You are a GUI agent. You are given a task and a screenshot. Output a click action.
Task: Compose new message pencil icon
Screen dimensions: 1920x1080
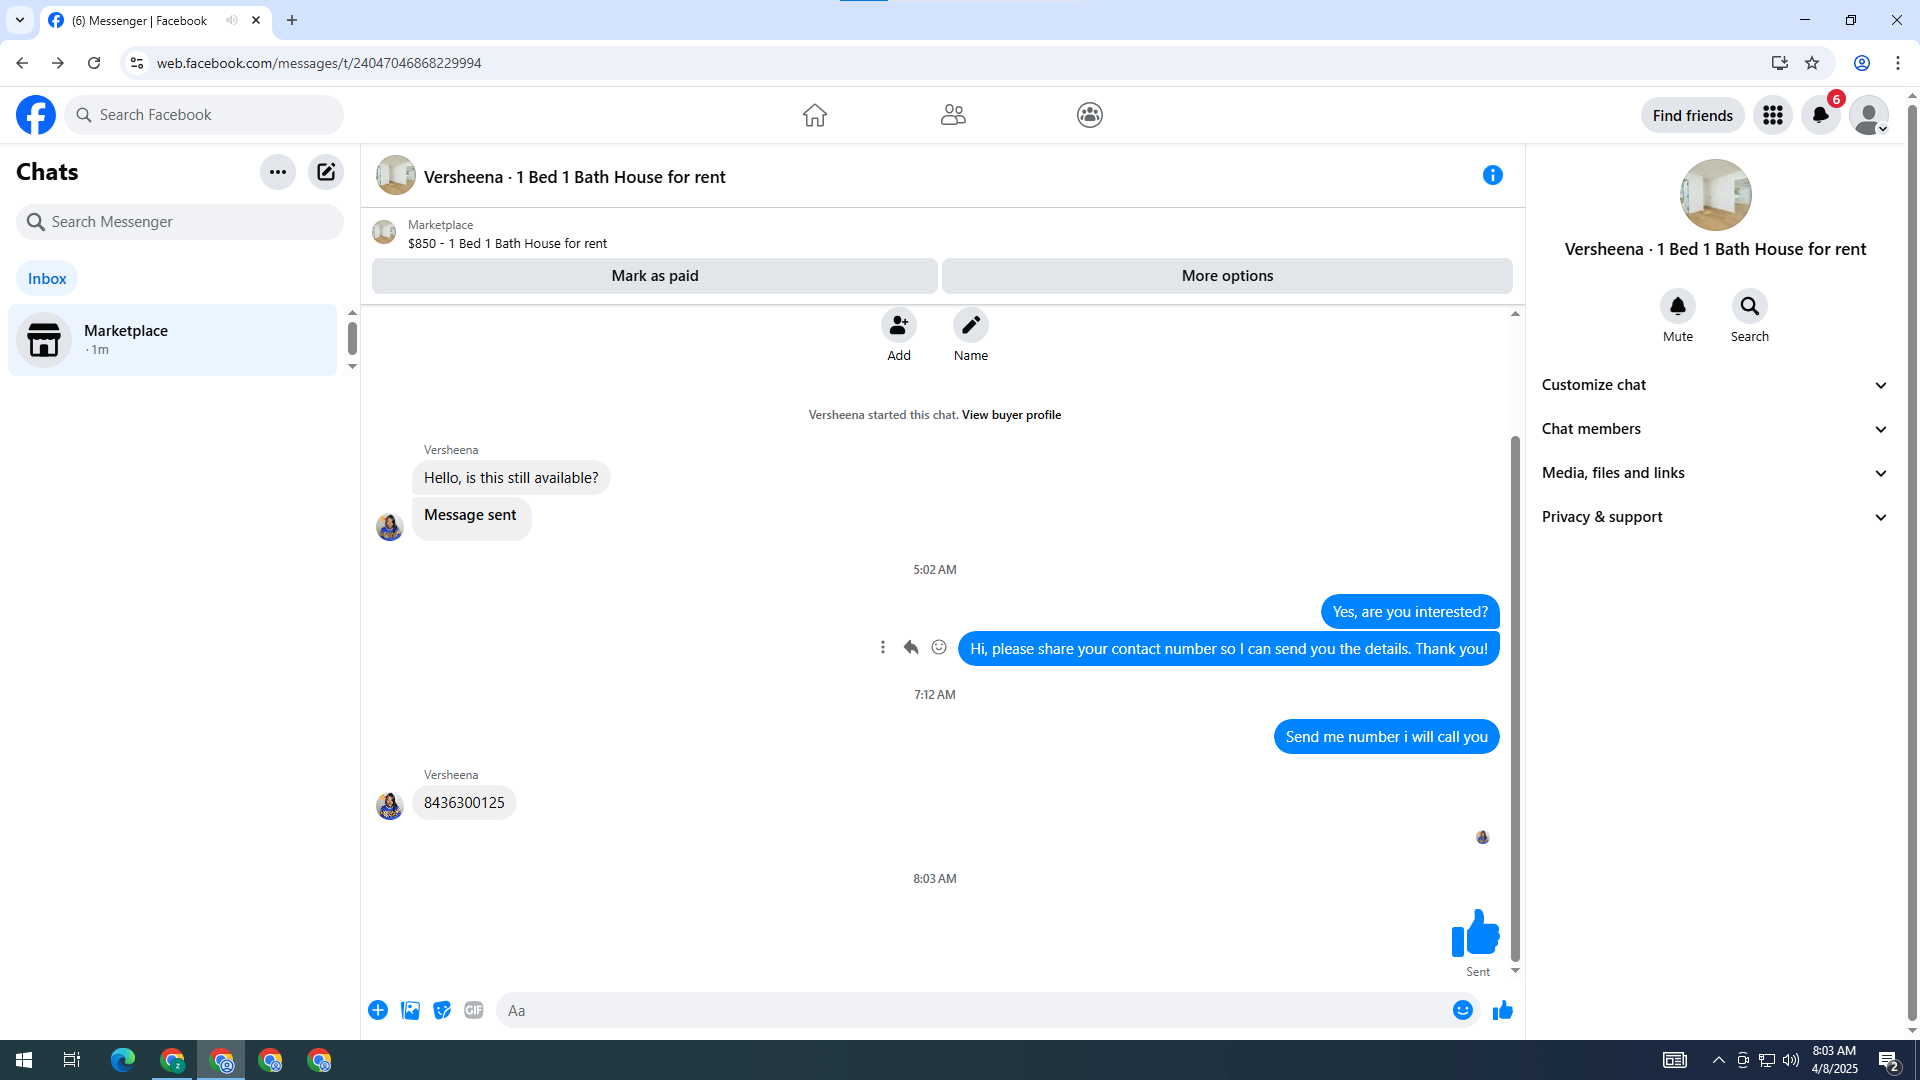326,172
